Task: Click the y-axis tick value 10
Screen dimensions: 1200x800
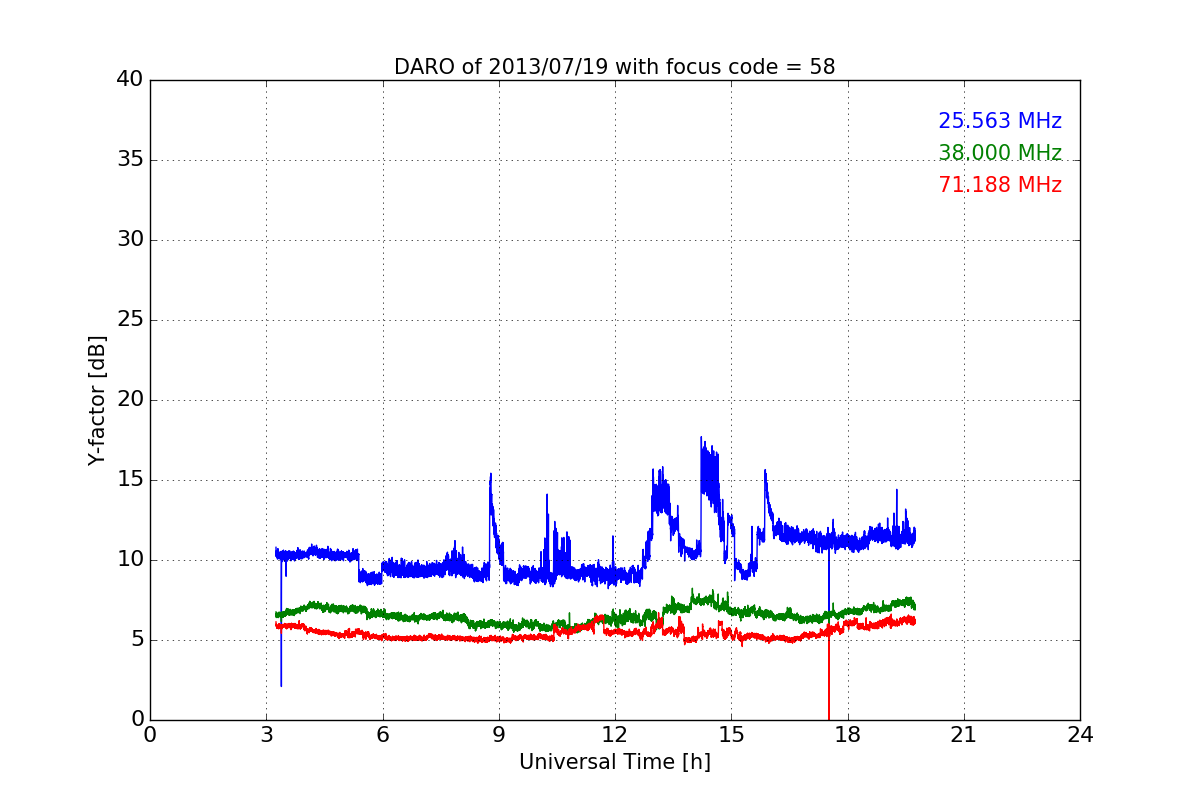Action: 130,560
